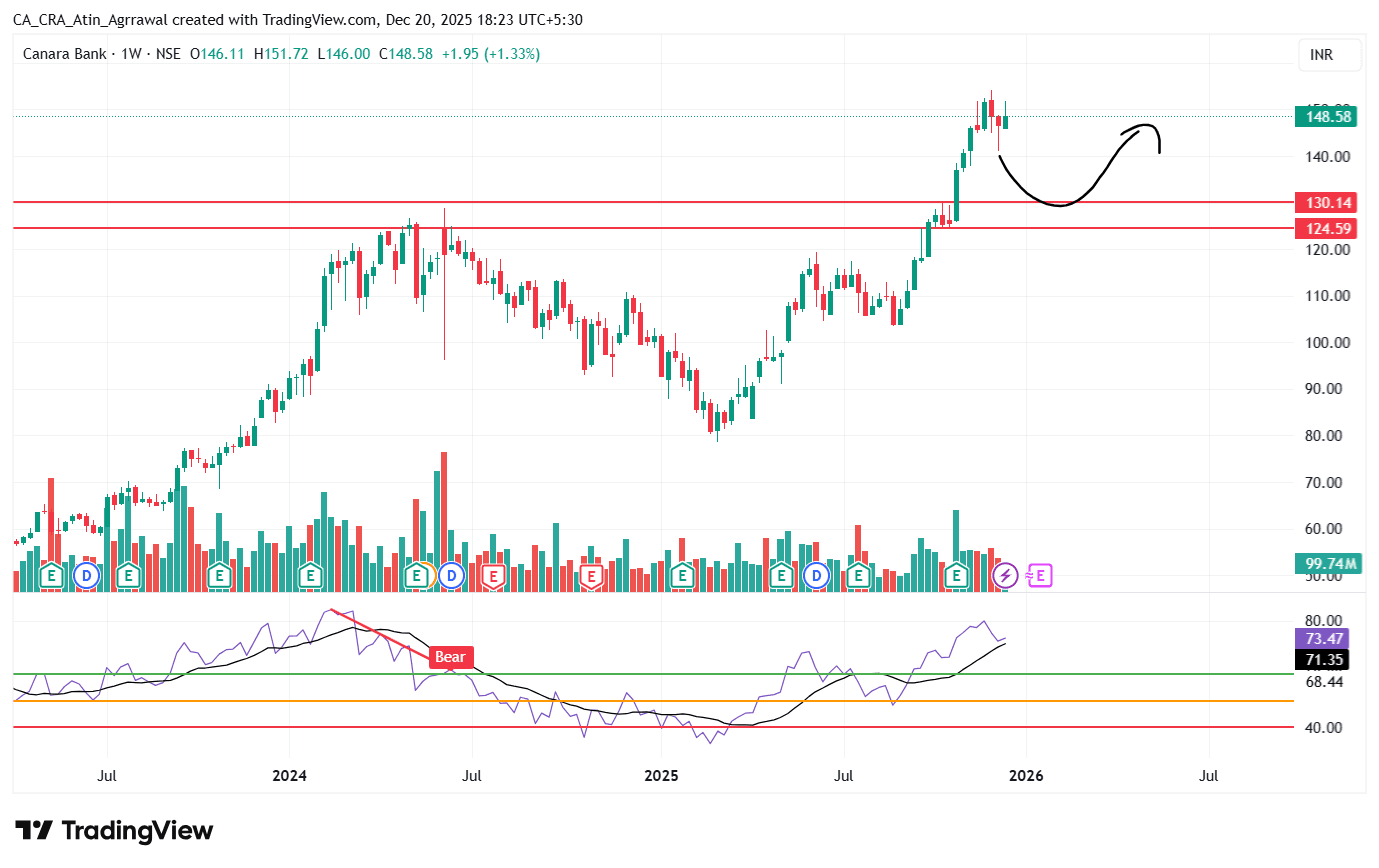Click the chart attribution header text

coord(298,19)
